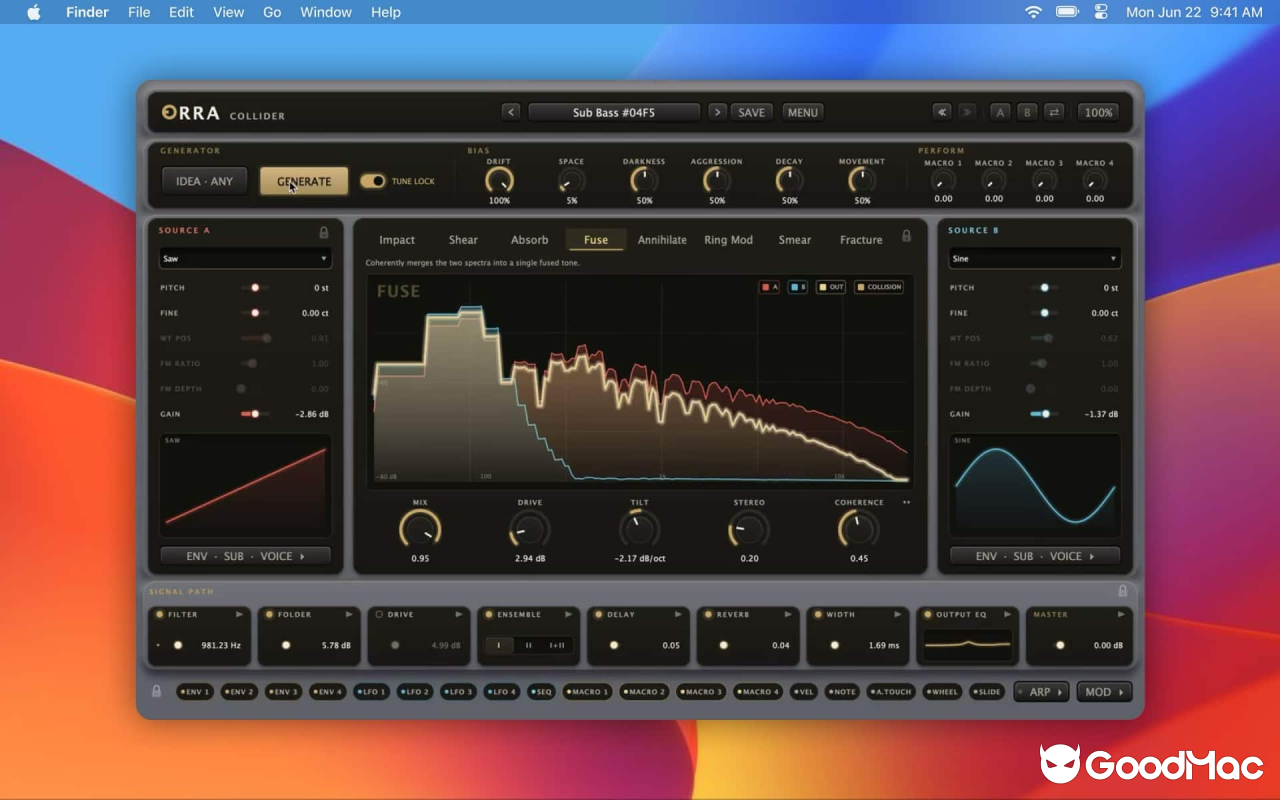Open the Master module arrow
1280x800 pixels.
coord(1121,614)
